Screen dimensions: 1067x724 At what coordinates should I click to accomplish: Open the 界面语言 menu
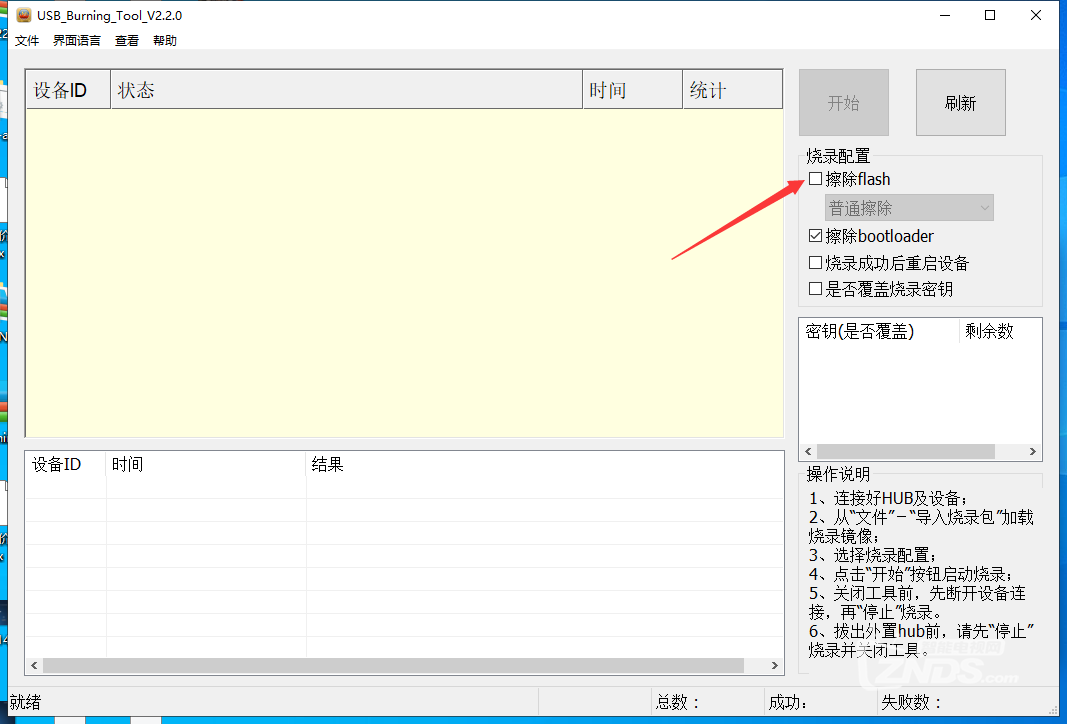point(77,41)
